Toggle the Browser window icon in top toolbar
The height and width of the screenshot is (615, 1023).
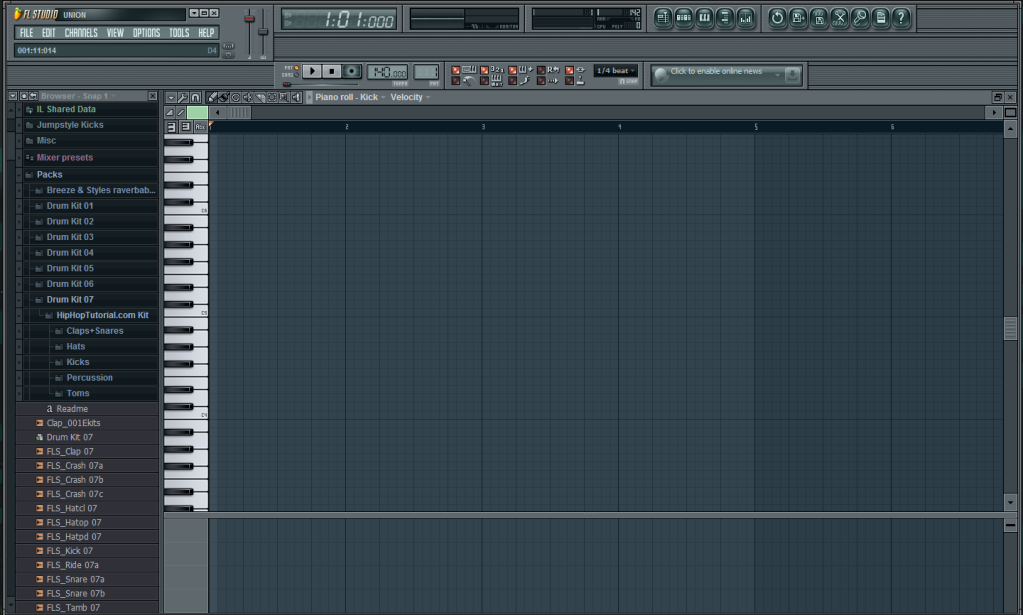(725, 18)
